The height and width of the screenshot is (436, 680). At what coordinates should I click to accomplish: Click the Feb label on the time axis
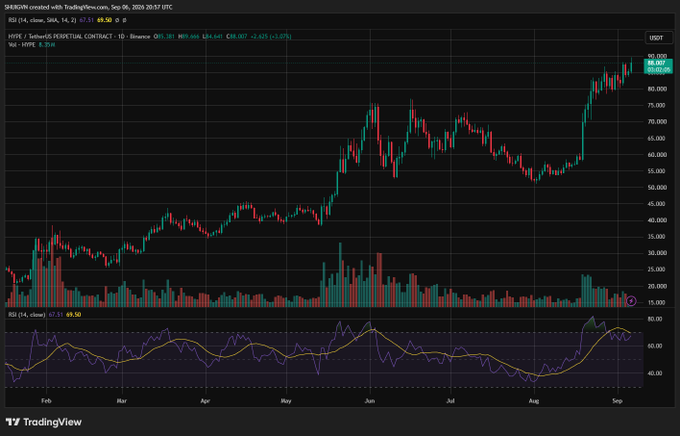(x=46, y=401)
